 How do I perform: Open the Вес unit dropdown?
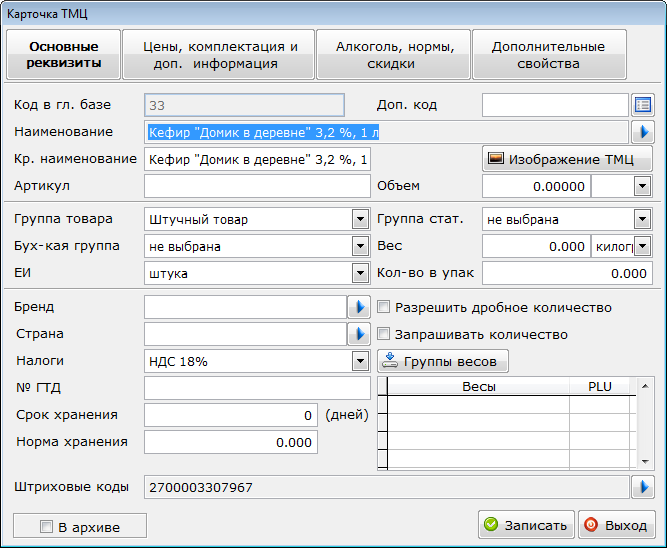[642, 246]
